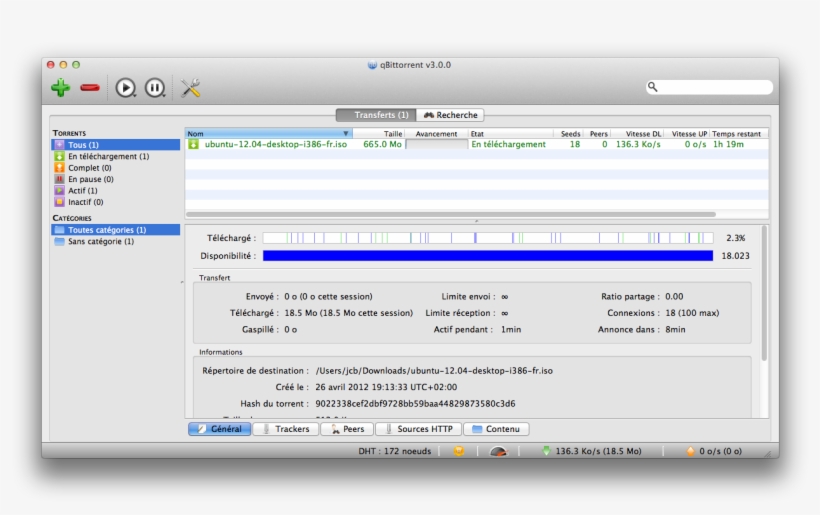
Task: Open the Trackers tab
Action: point(286,429)
